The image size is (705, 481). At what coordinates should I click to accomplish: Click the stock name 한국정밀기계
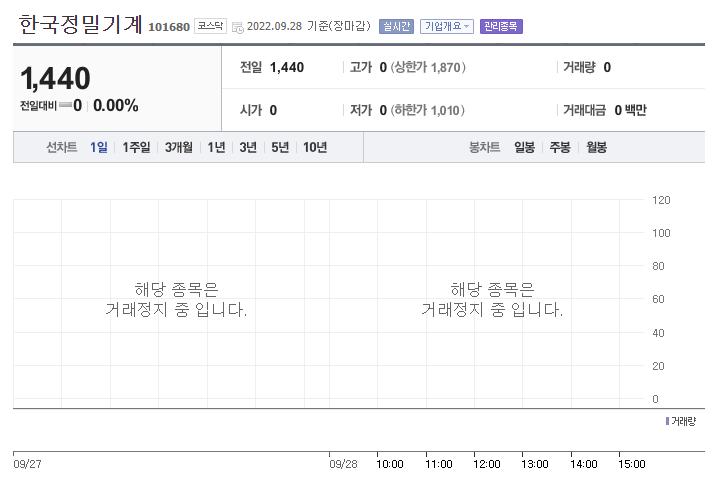click(80, 24)
